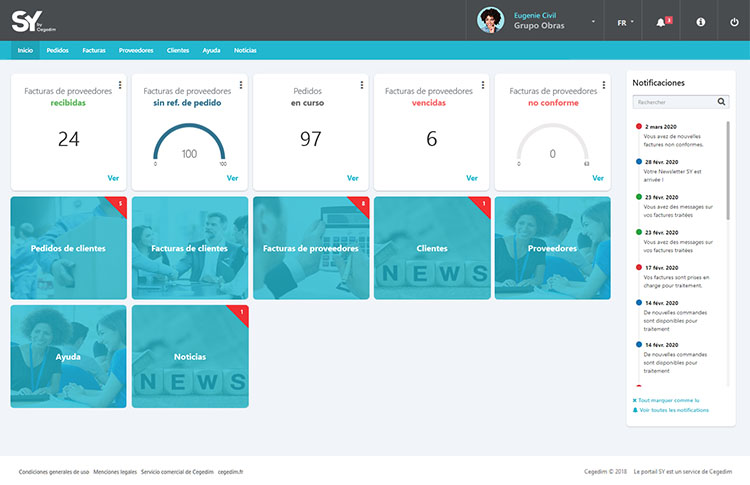Viewport: 750px width, 485px height.
Task: Select the Facturas menu item
Action: [94, 50]
